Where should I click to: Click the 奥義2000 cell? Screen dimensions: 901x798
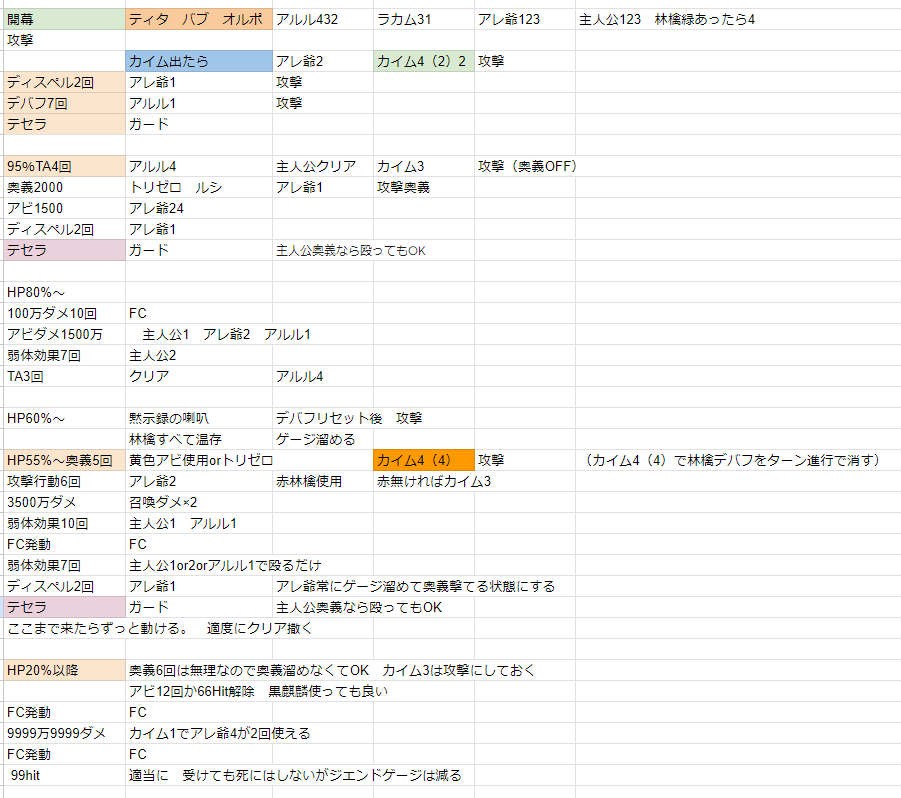[x=64, y=187]
